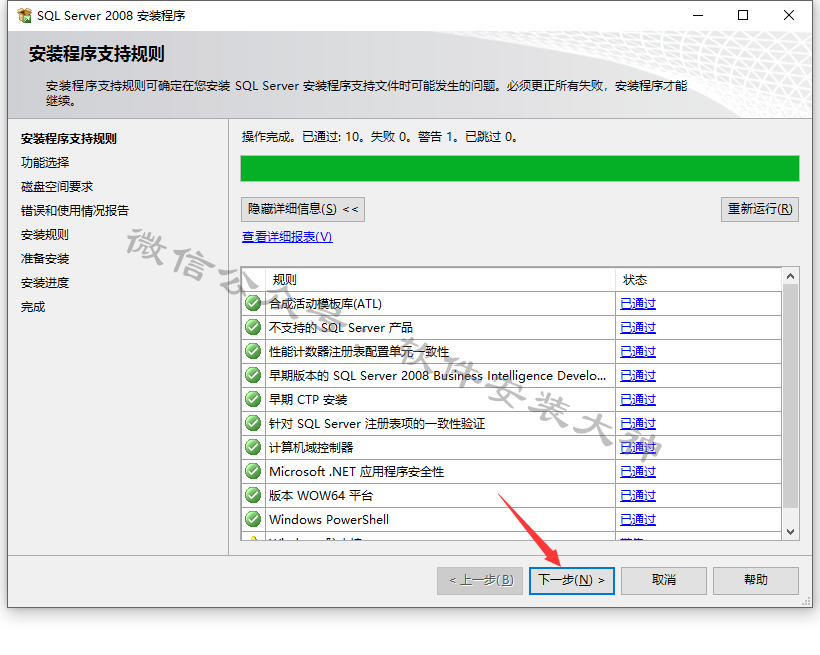Select the Microsoft .NET 应用程序安全性 rule name
Viewport: 820px width, 655px height.
(357, 472)
